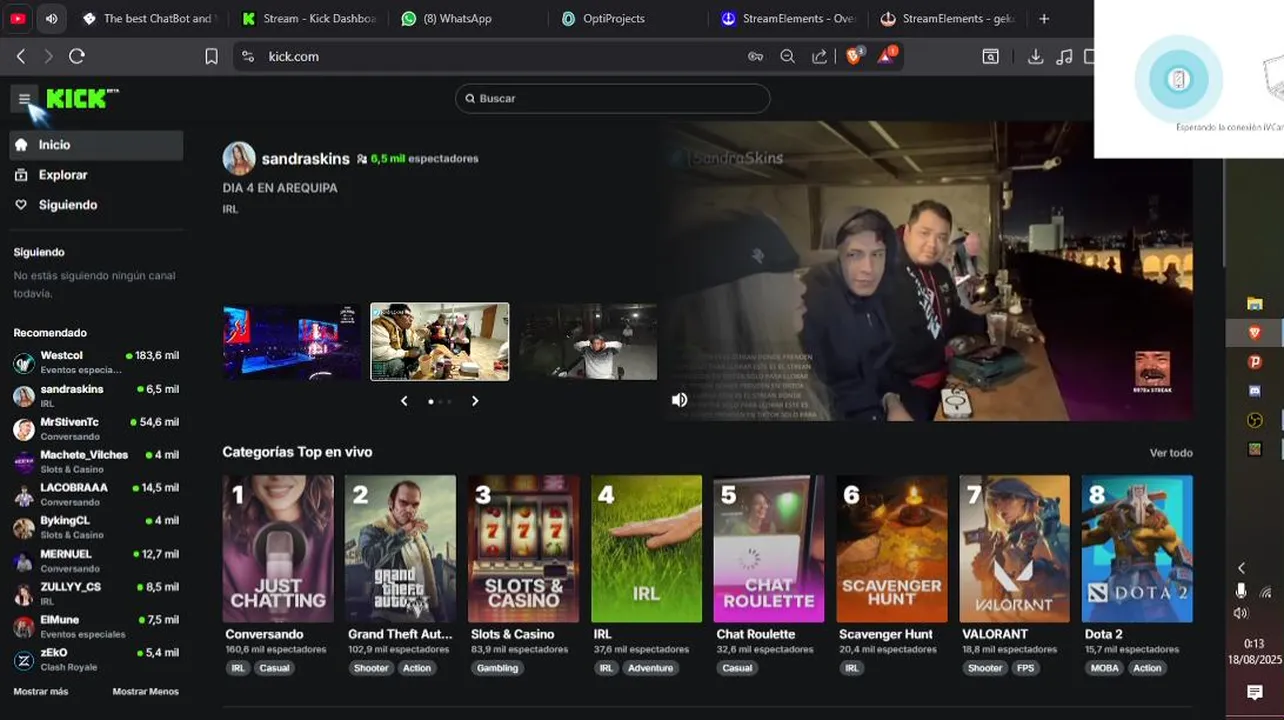The height and width of the screenshot is (720, 1284).
Task: Open BykingCL recommended channel
Action: click(x=96, y=527)
